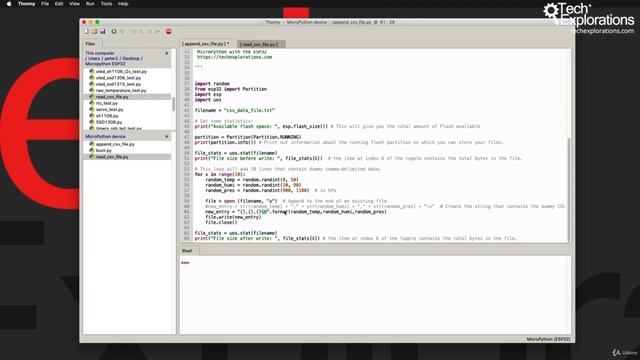640x360 pixels.
Task: Open the Apple menu
Action: (x=9, y=4)
